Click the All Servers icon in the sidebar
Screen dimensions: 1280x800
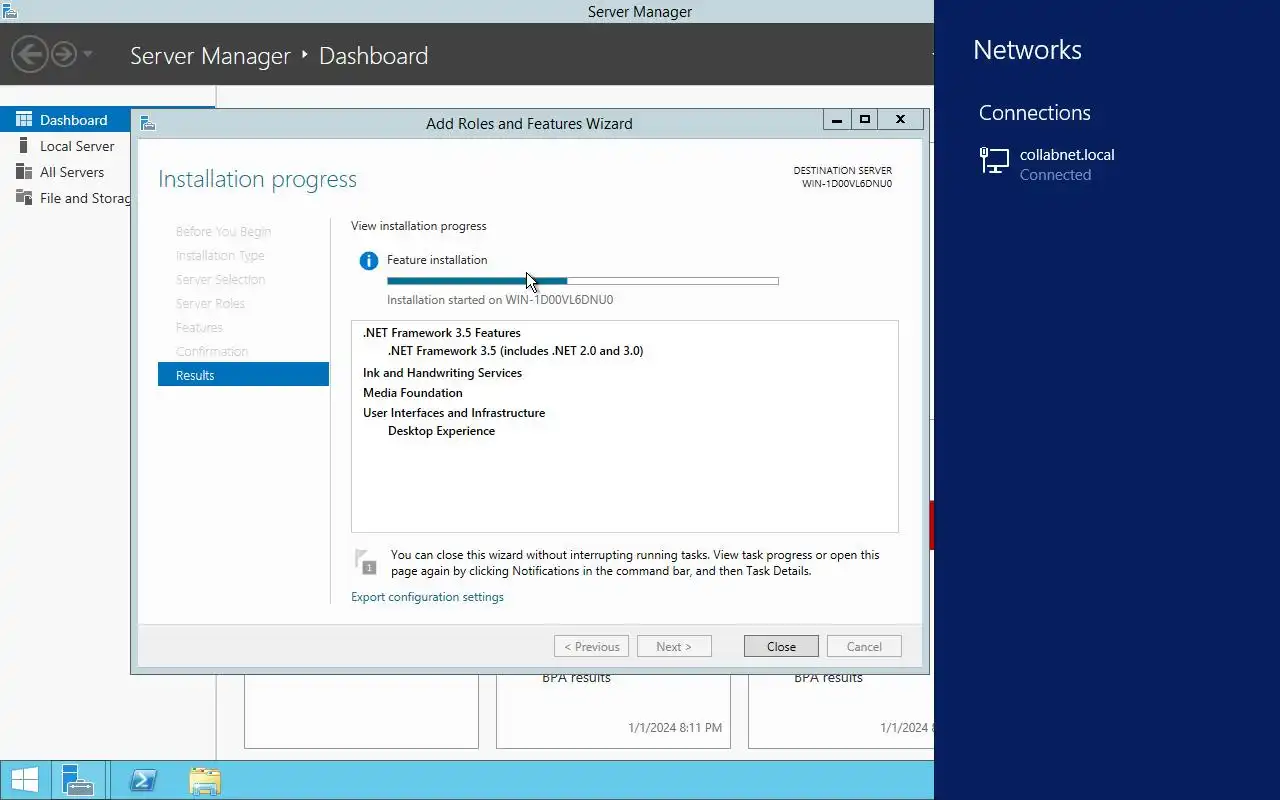click(24, 172)
